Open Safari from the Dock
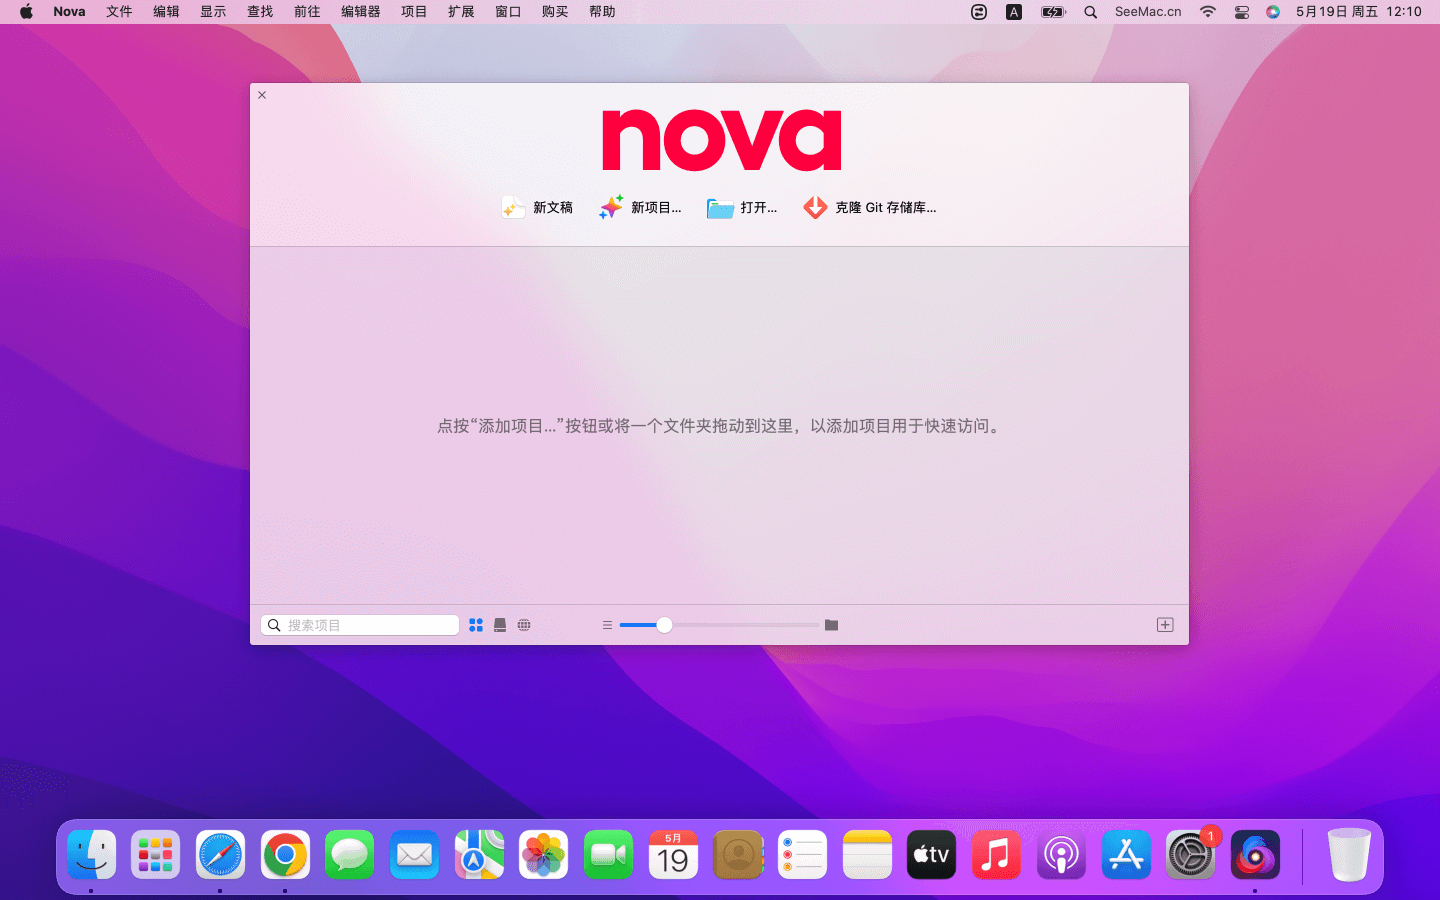 tap(220, 856)
